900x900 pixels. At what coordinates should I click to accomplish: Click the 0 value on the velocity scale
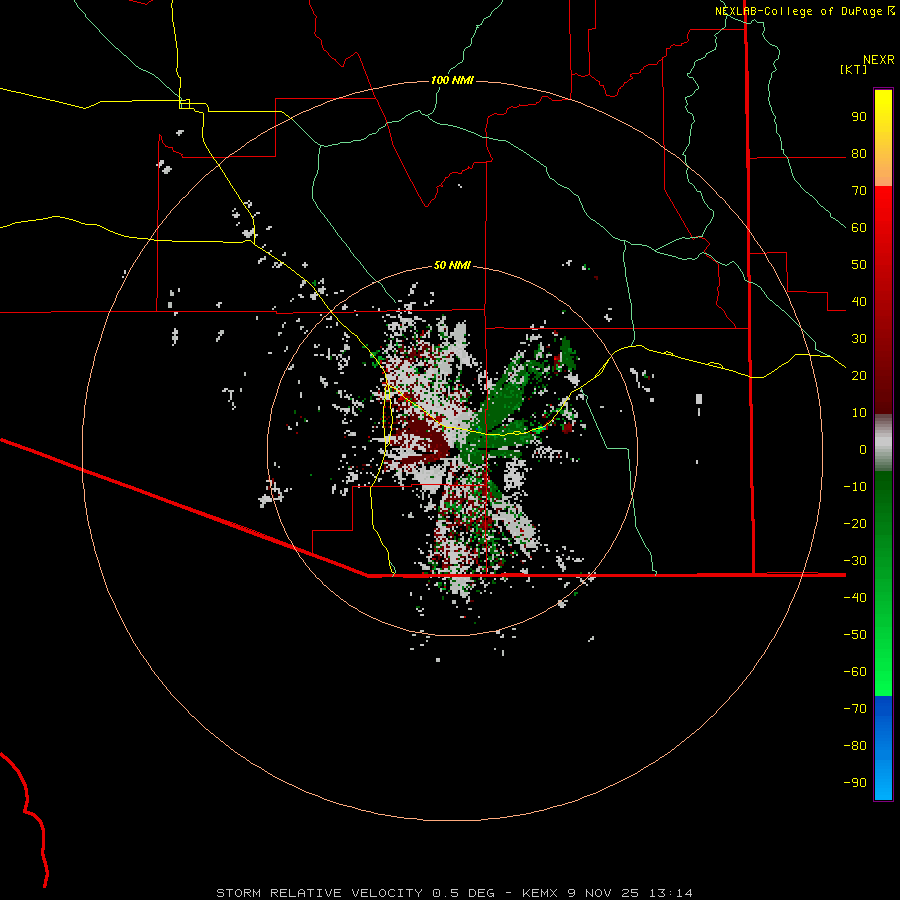863,449
